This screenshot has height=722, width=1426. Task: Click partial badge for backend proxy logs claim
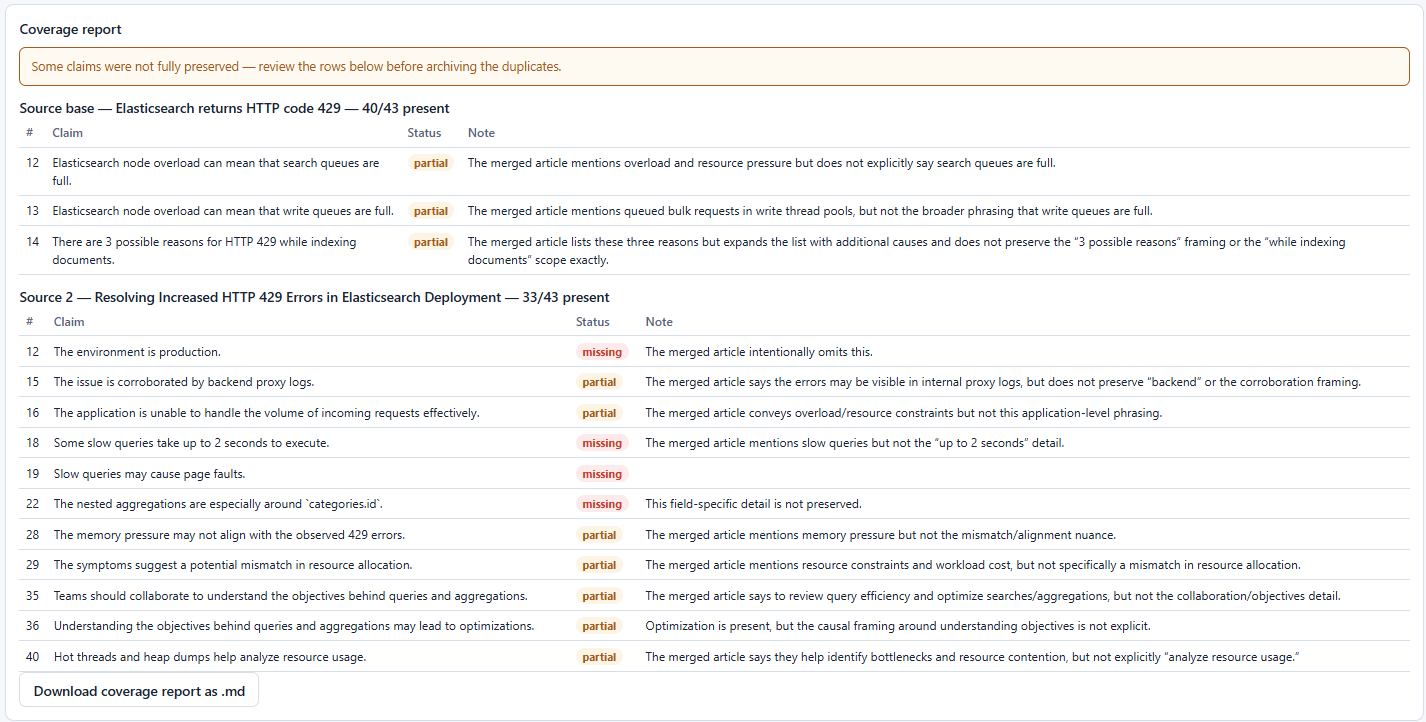click(x=599, y=382)
